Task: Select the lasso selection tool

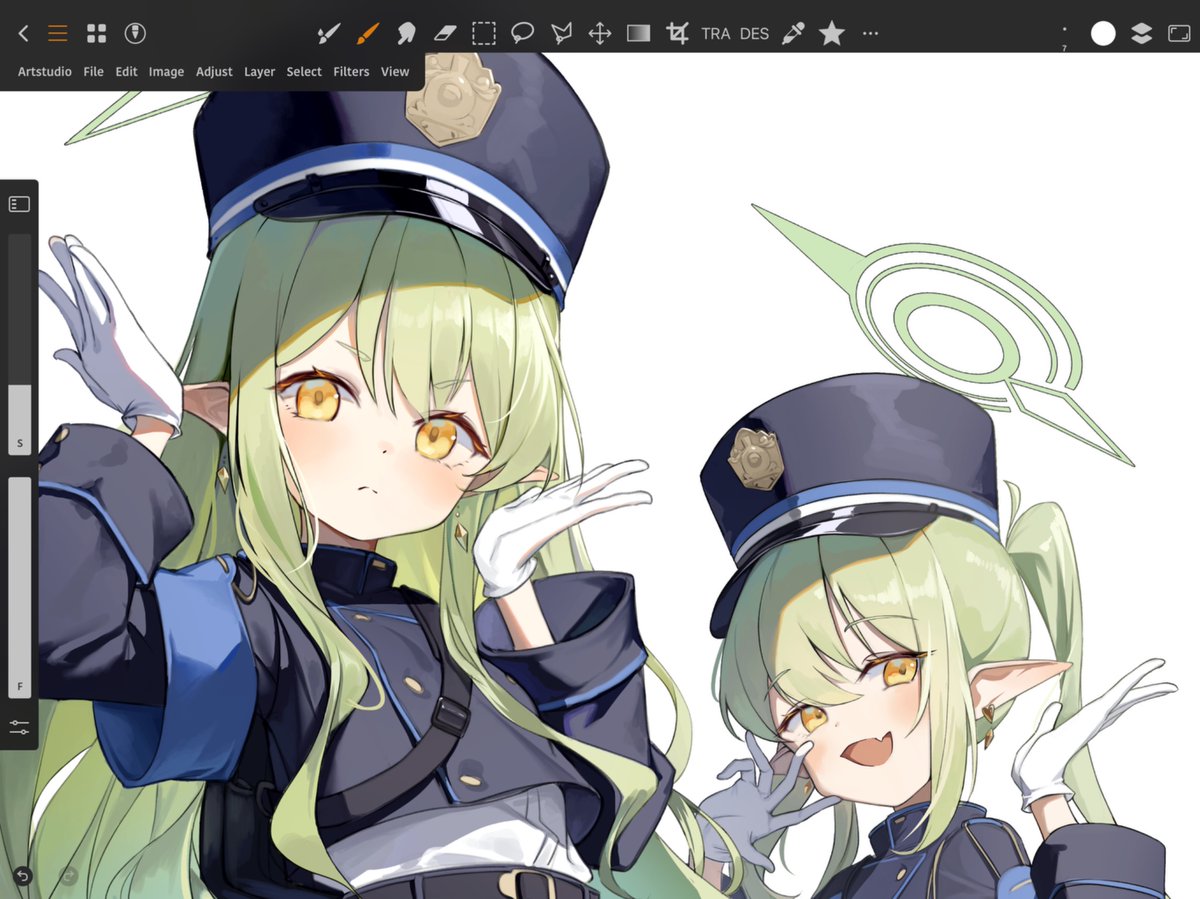Action: tap(522, 33)
